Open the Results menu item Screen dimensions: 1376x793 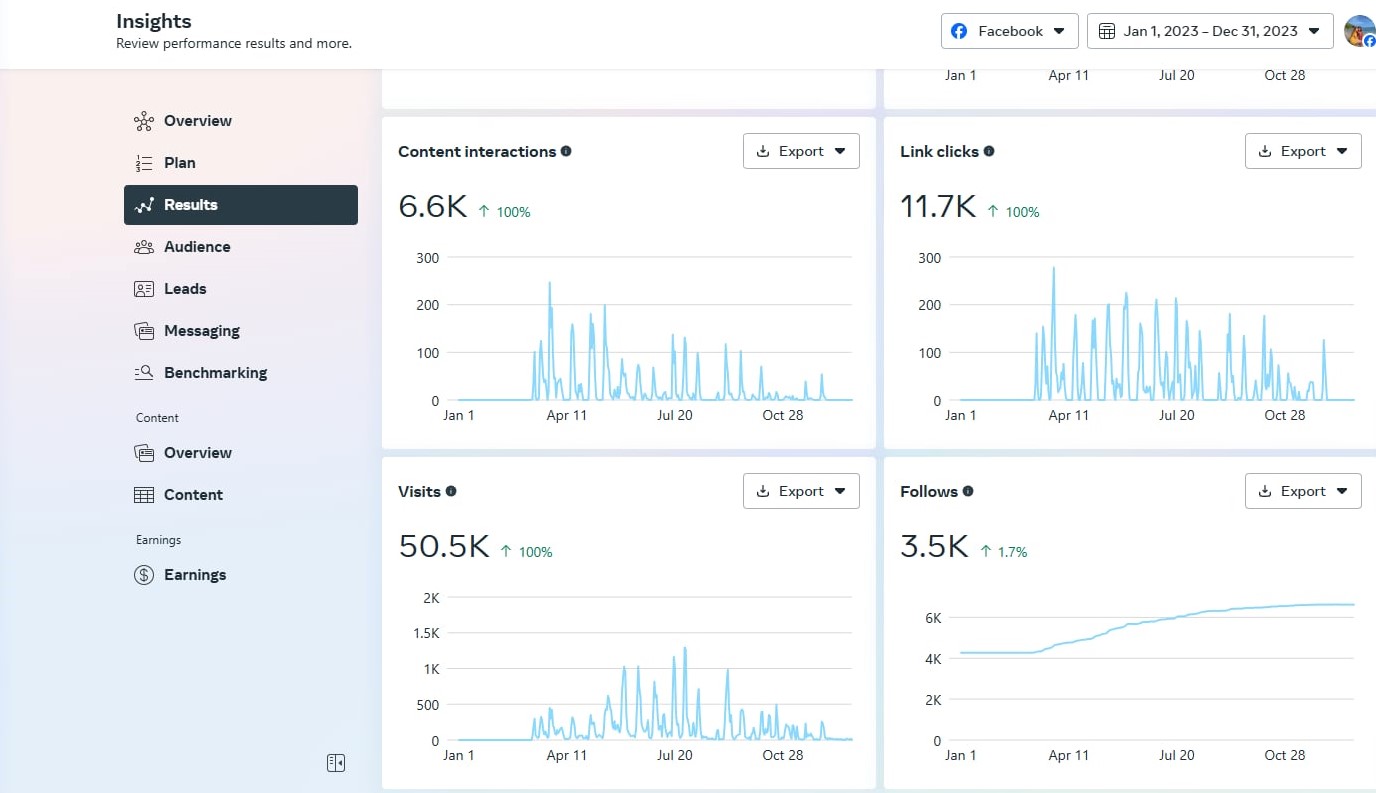click(241, 205)
